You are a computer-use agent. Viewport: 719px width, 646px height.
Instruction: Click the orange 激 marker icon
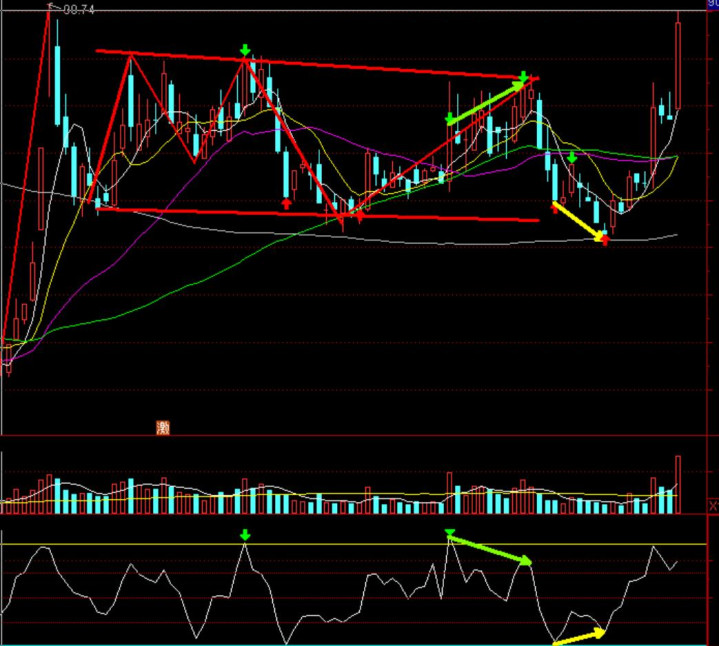(x=163, y=428)
